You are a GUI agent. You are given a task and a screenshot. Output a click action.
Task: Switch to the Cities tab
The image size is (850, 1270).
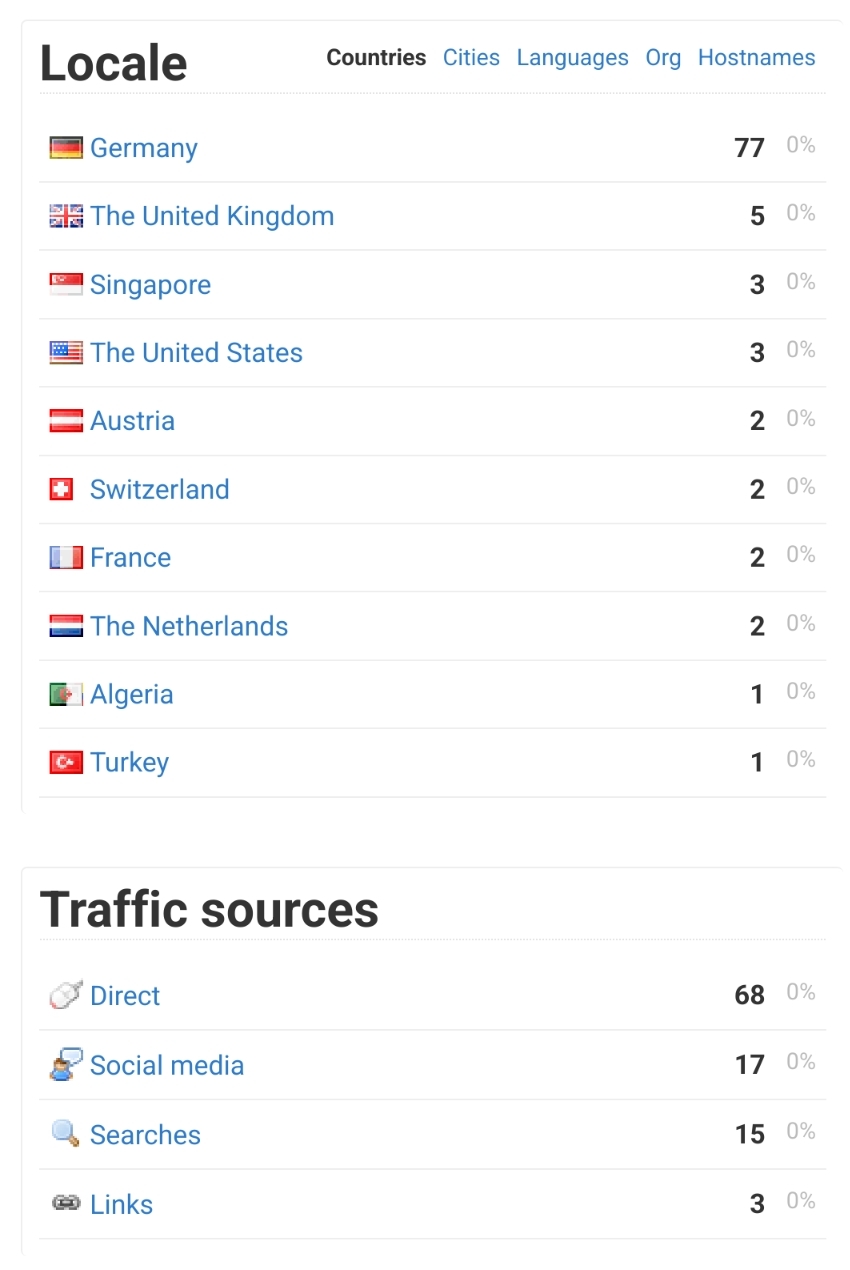471,58
